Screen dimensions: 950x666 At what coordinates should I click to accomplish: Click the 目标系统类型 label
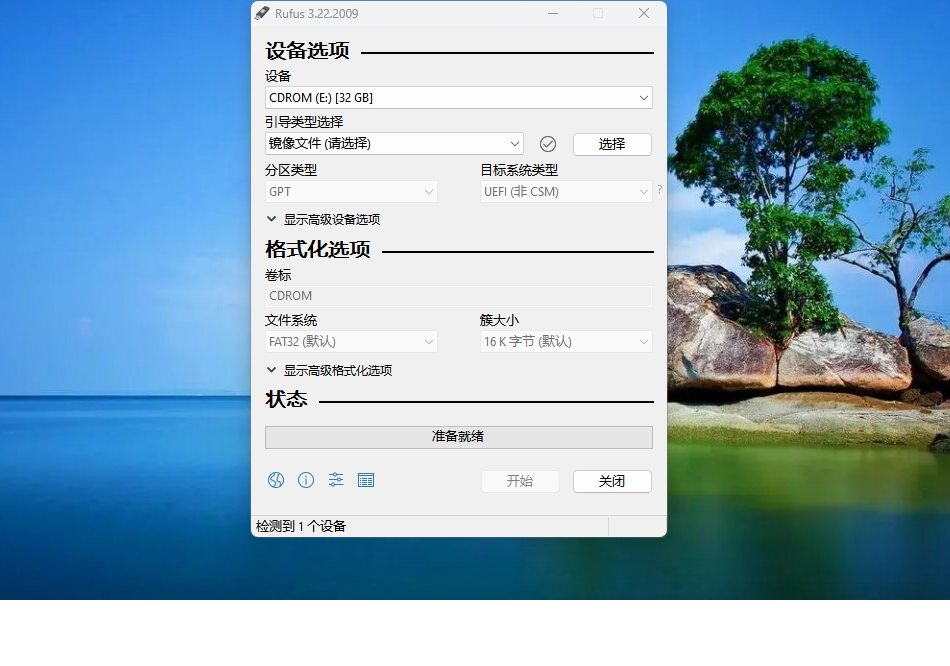click(x=519, y=170)
